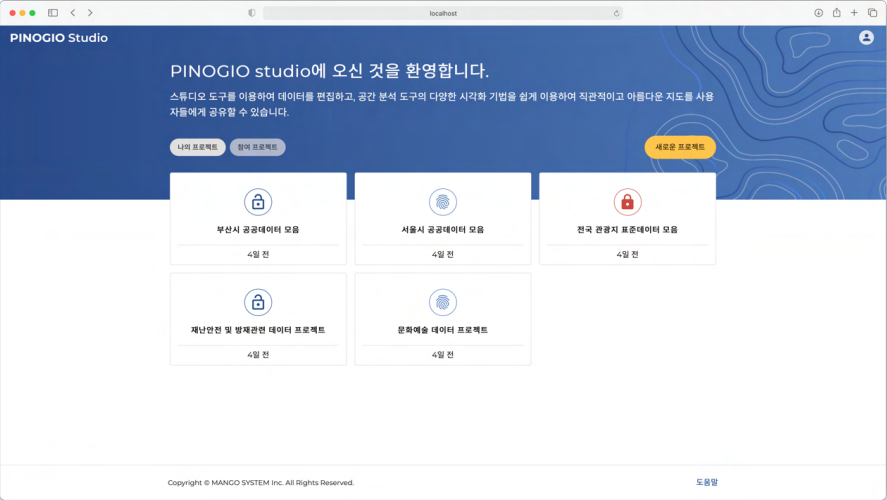Switch to the 참여 프로젝트 tab
The image size is (887, 500).
coord(257,147)
